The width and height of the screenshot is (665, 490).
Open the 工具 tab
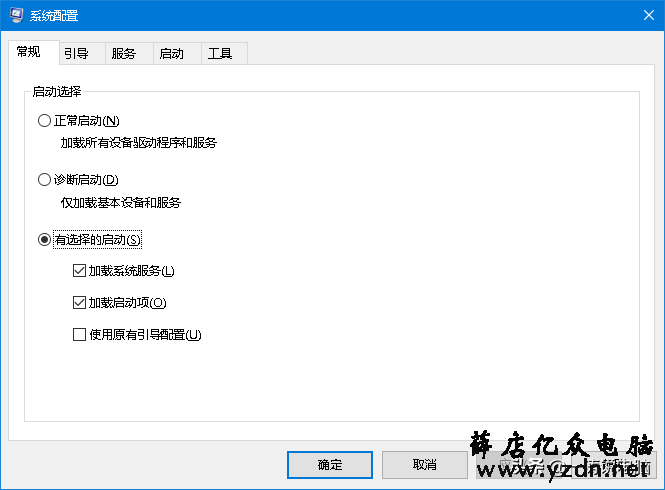pos(224,53)
